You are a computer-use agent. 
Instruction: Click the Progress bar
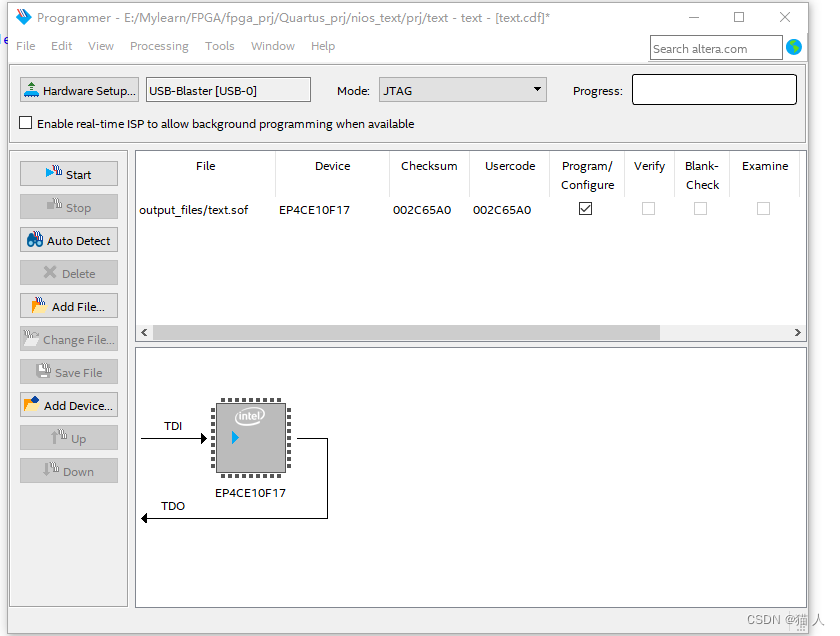[x=714, y=89]
